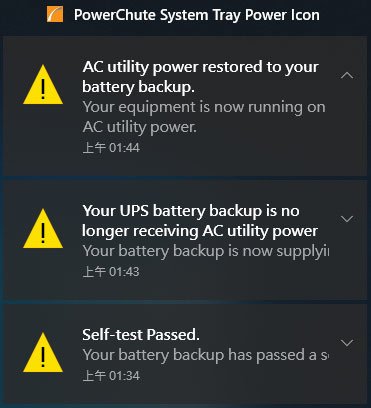This screenshot has height=408, width=371.
Task: Click 'longer receiving AC utility power' title line
Action: click(x=200, y=231)
